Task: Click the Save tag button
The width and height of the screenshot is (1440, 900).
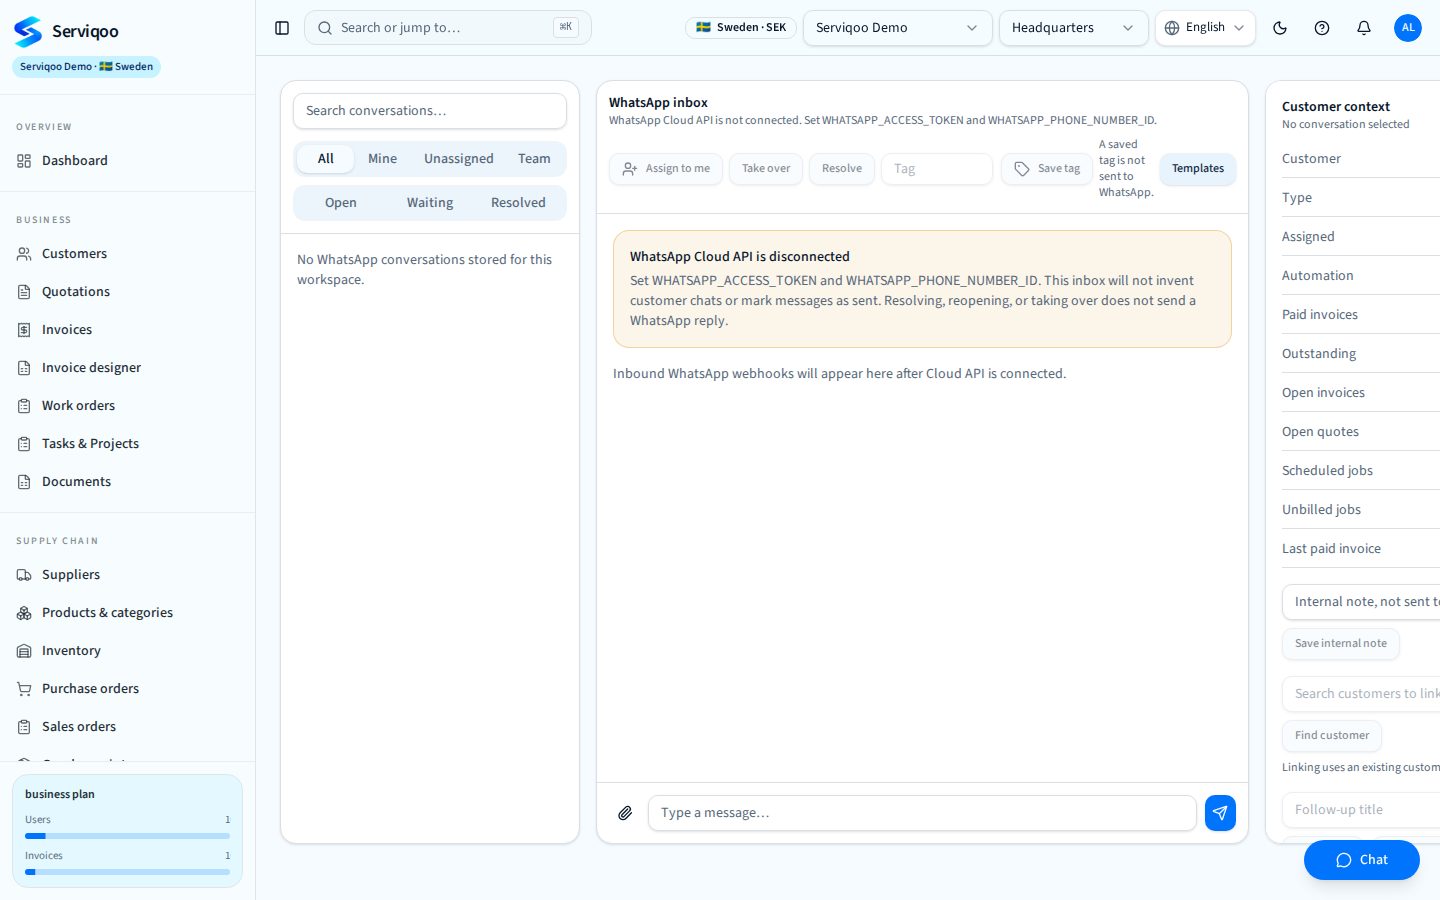Action: tap(1047, 169)
